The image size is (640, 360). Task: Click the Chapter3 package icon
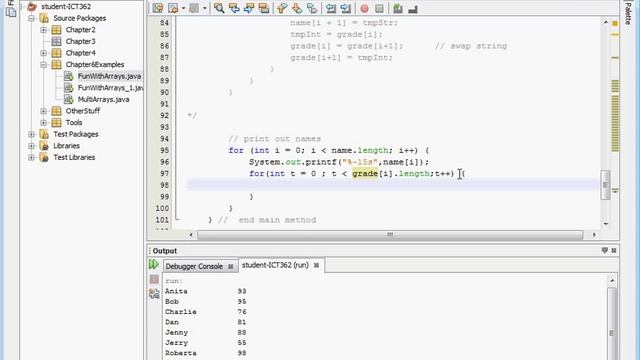(56, 41)
